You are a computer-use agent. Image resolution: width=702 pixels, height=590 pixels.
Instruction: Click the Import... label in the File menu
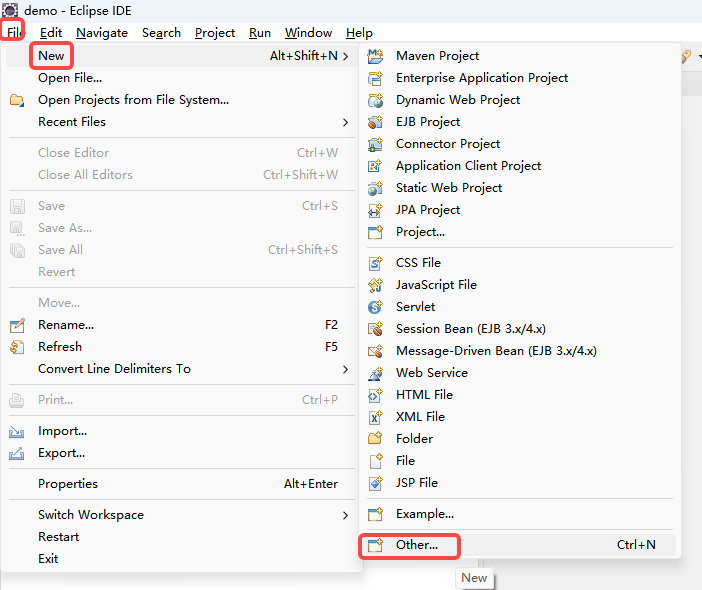click(63, 431)
